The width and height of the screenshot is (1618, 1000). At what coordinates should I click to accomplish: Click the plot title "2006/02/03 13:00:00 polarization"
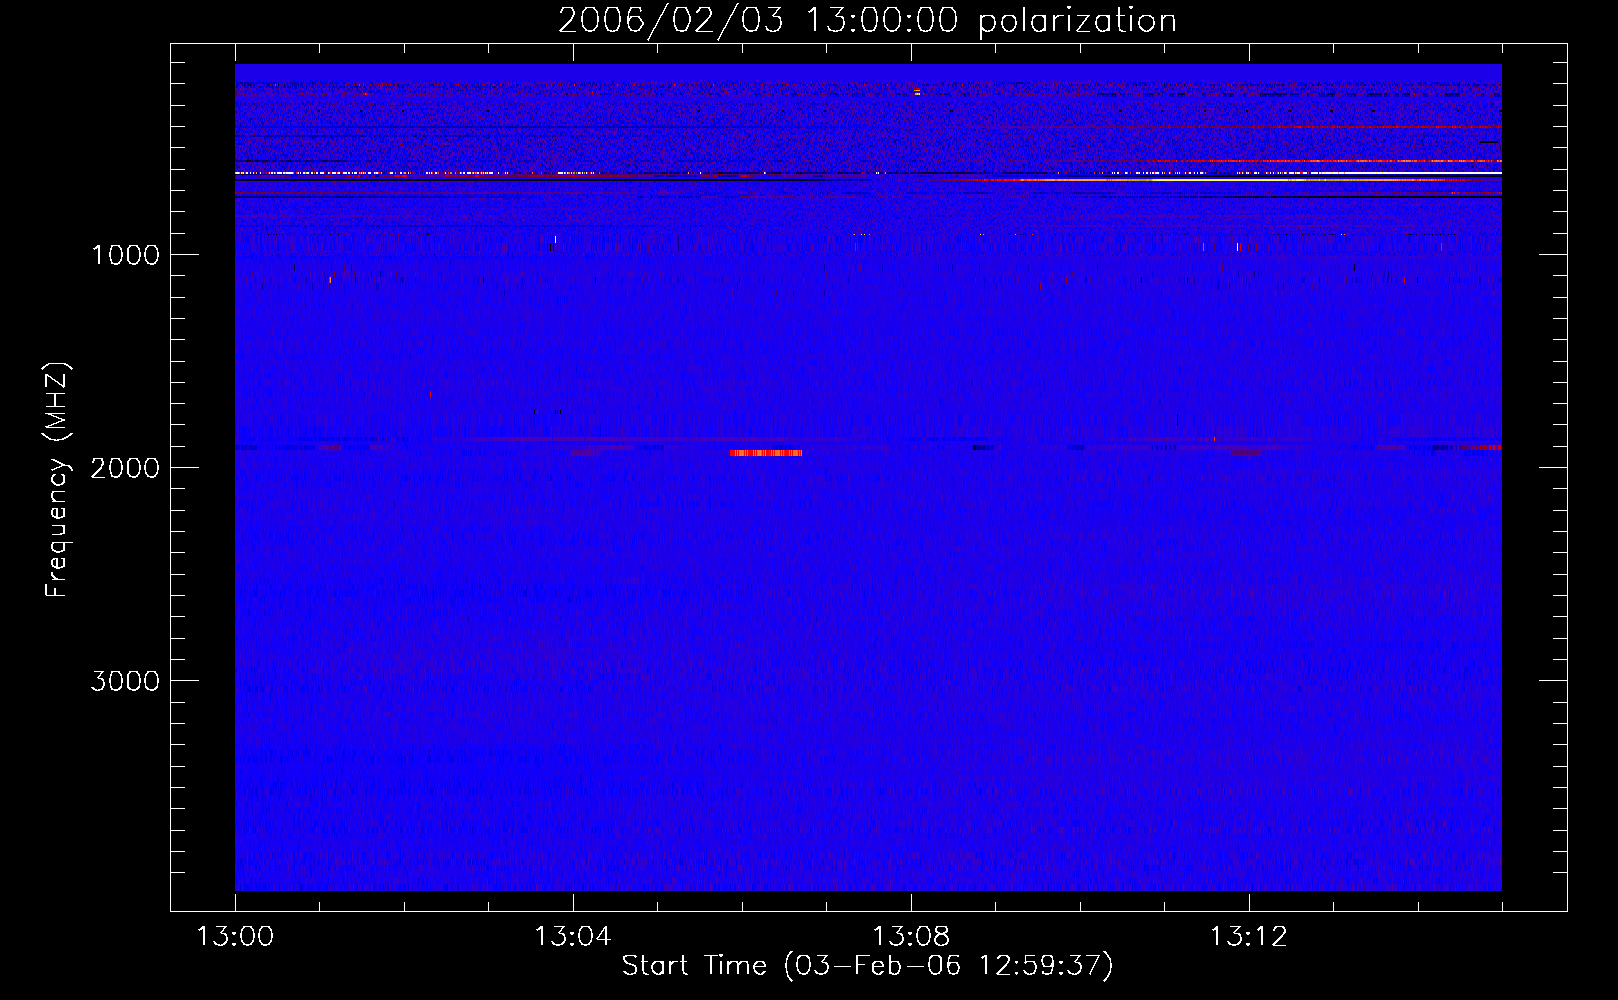pos(867,20)
